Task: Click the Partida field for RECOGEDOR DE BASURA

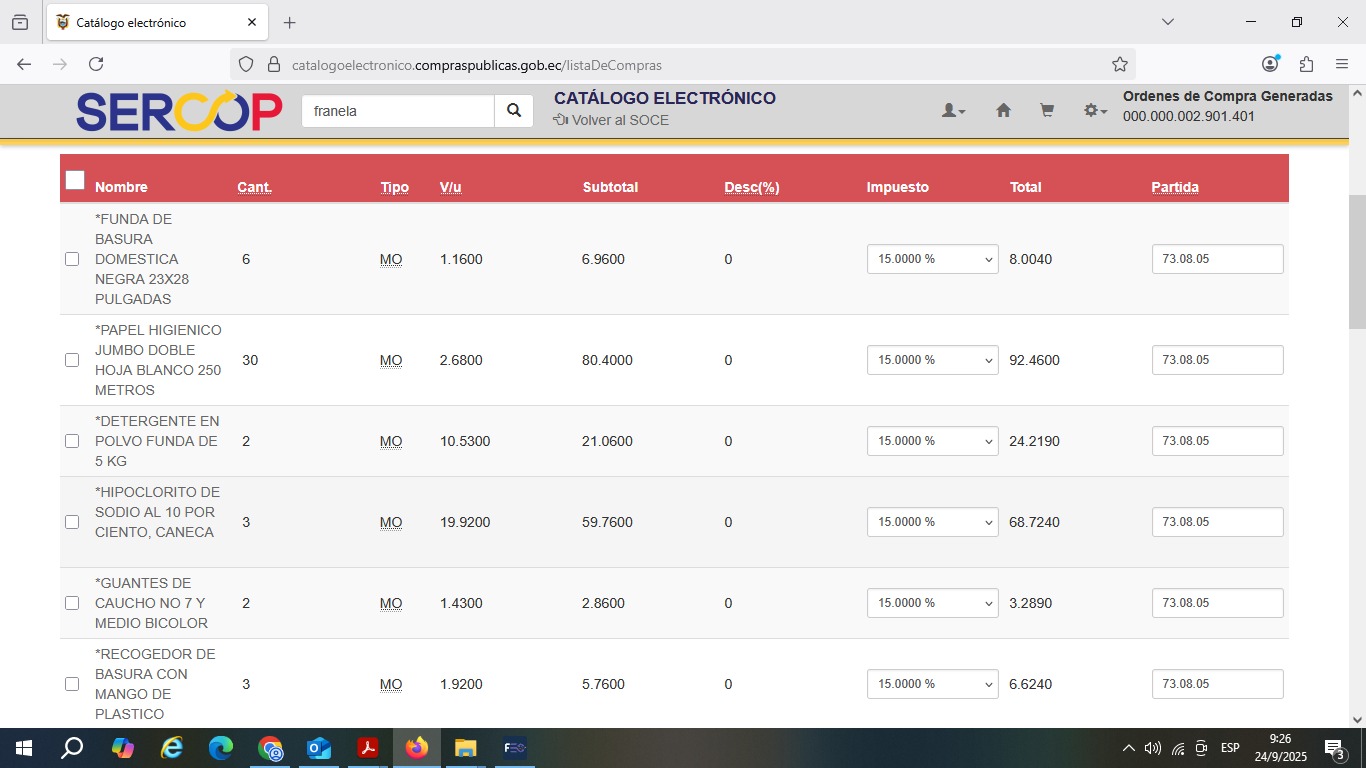Action: tap(1217, 684)
